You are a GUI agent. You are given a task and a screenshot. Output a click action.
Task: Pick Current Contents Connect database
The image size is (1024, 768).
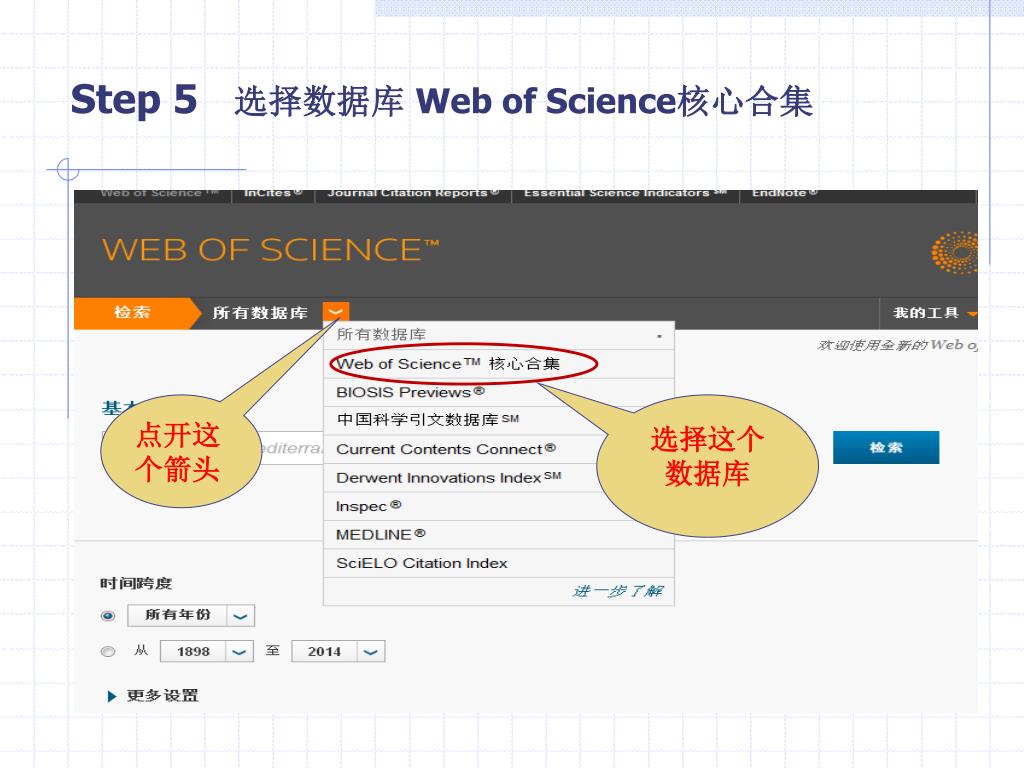tap(499, 449)
